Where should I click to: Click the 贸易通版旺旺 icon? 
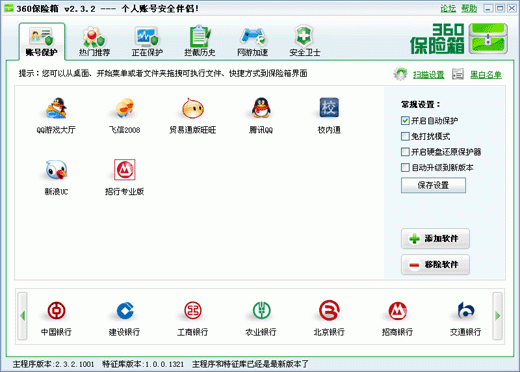click(193, 108)
